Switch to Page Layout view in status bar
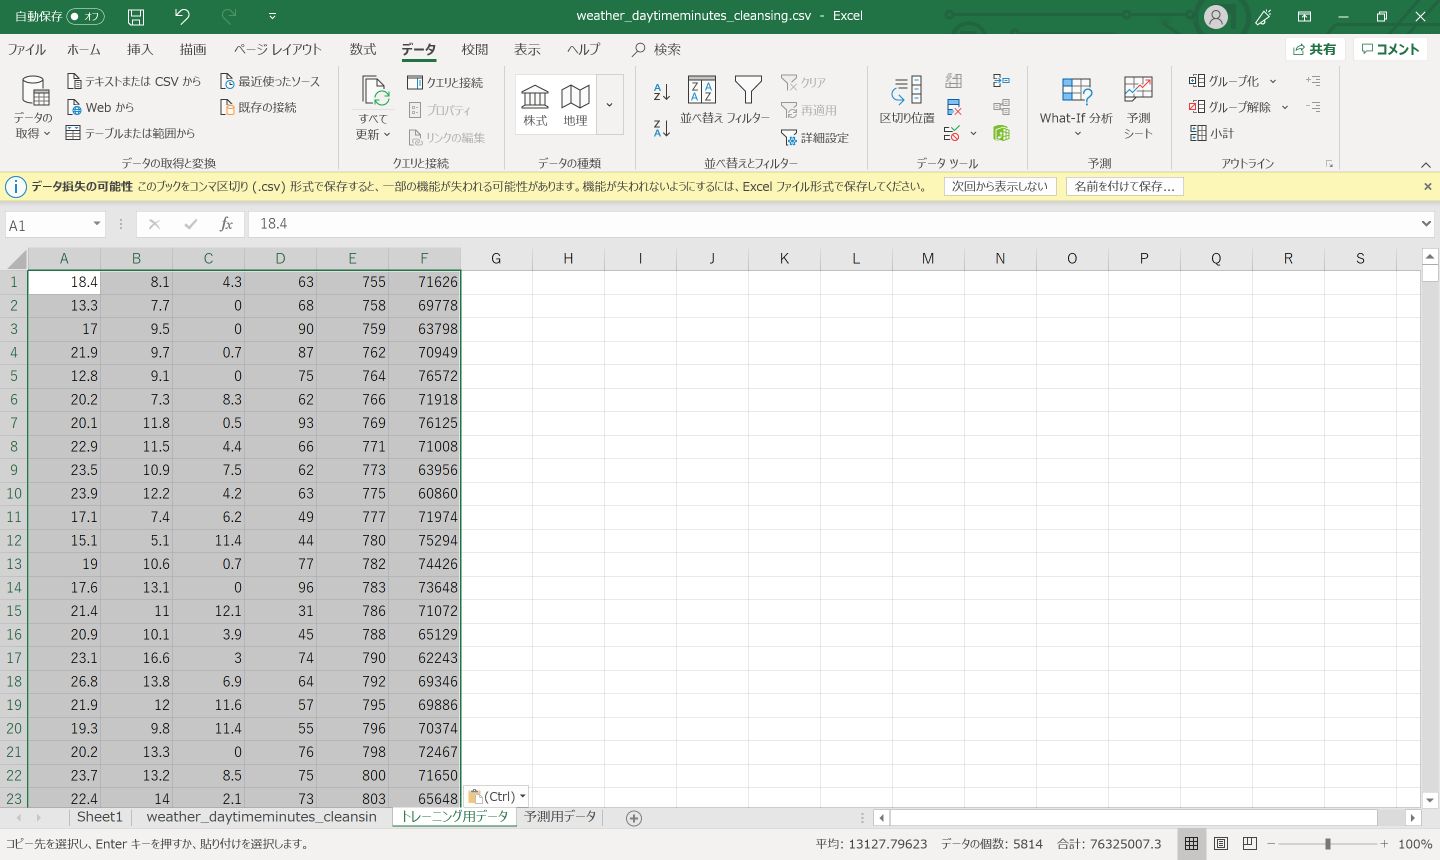This screenshot has width=1440, height=860. click(1221, 844)
